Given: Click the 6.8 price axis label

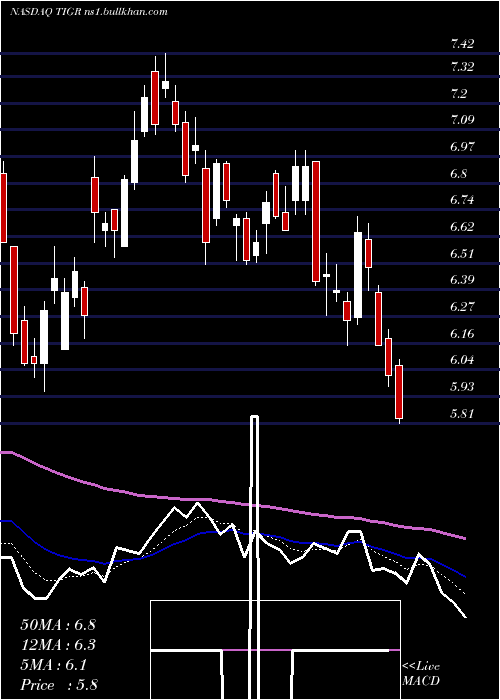Looking at the screenshot, I should click(459, 173).
